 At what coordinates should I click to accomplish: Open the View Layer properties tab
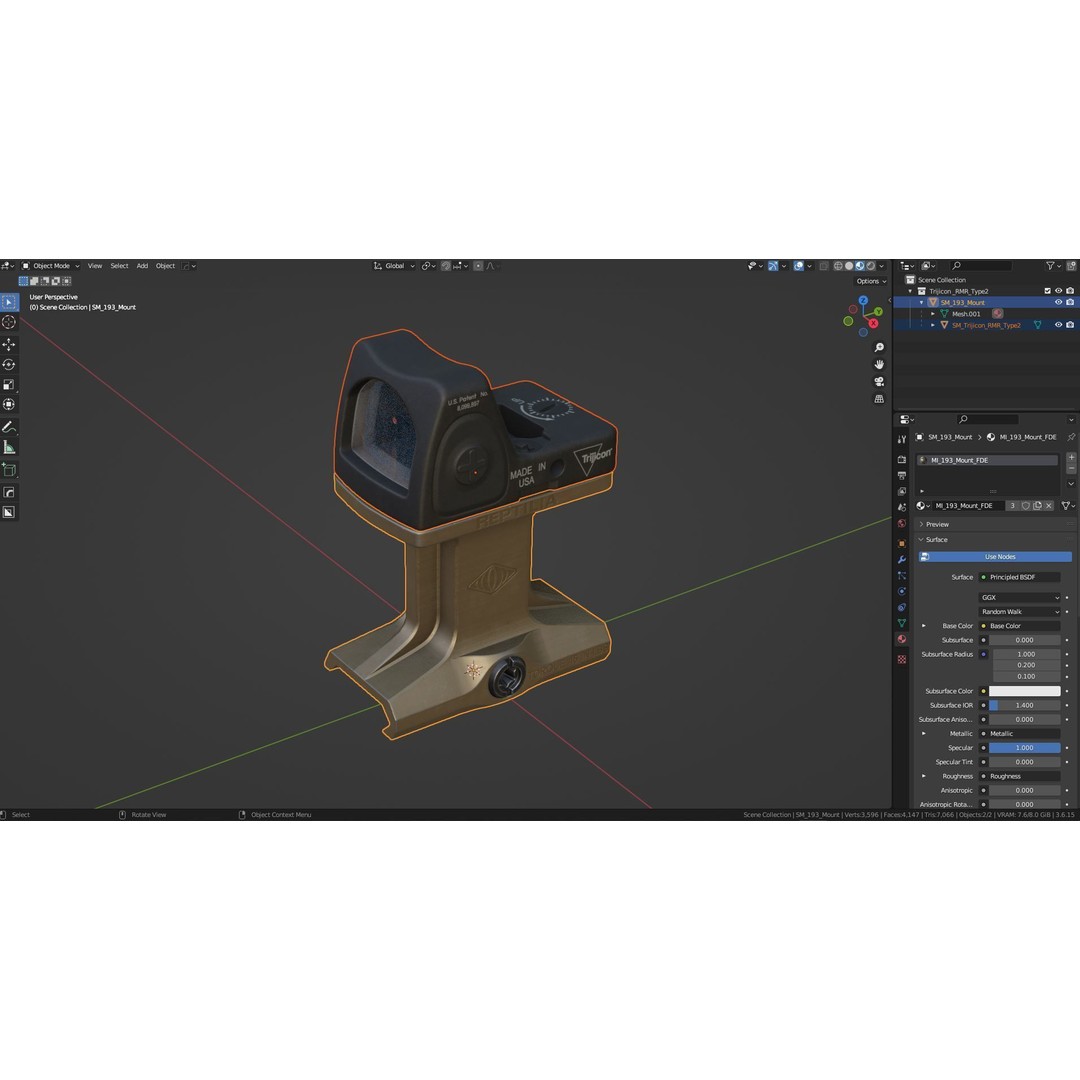pyautogui.click(x=902, y=491)
